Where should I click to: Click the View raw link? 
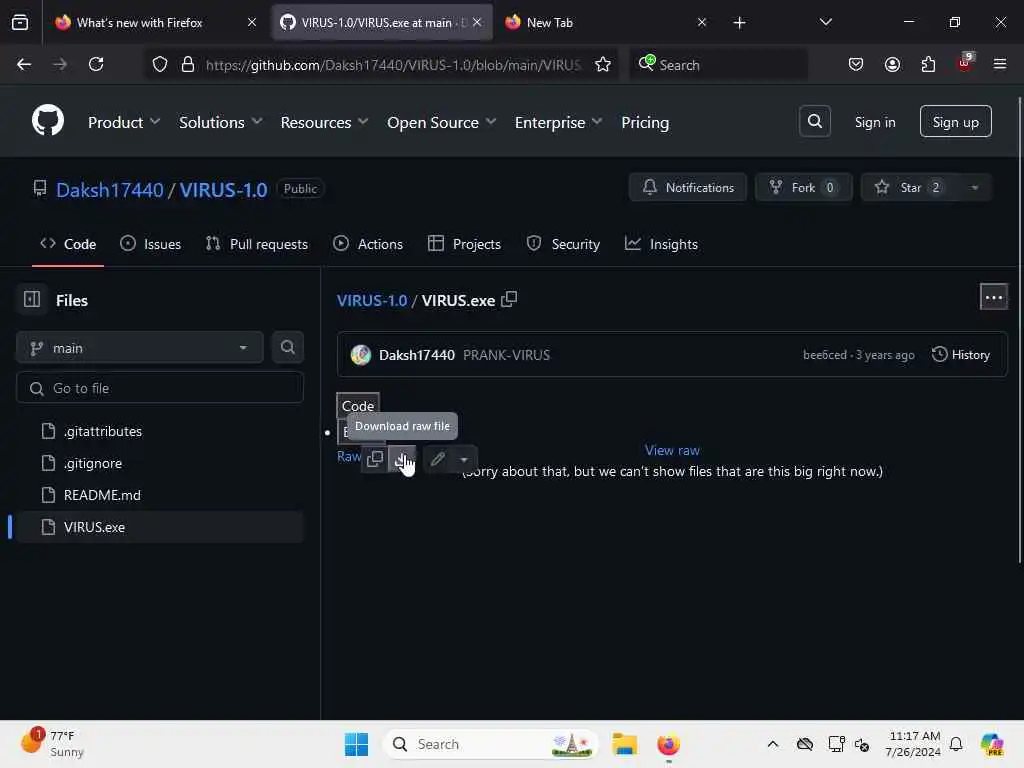tap(672, 450)
